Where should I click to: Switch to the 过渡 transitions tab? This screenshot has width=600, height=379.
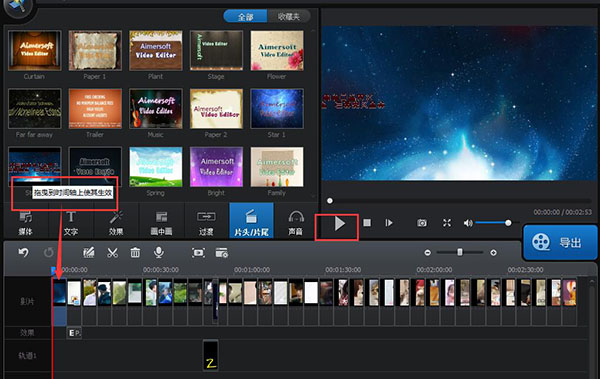click(x=207, y=223)
